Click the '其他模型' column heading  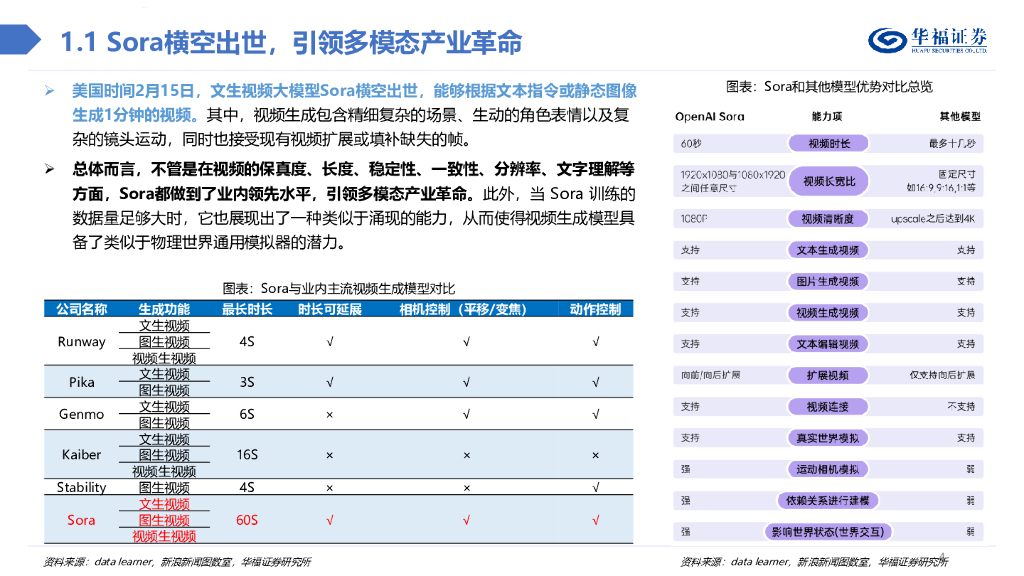coord(960,116)
